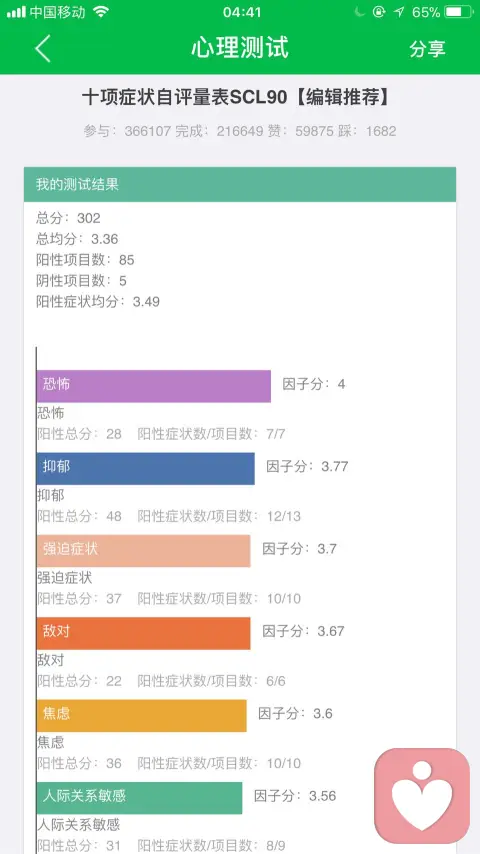Tap the 我的测试结果 section header
The height and width of the screenshot is (854, 480).
(240, 184)
